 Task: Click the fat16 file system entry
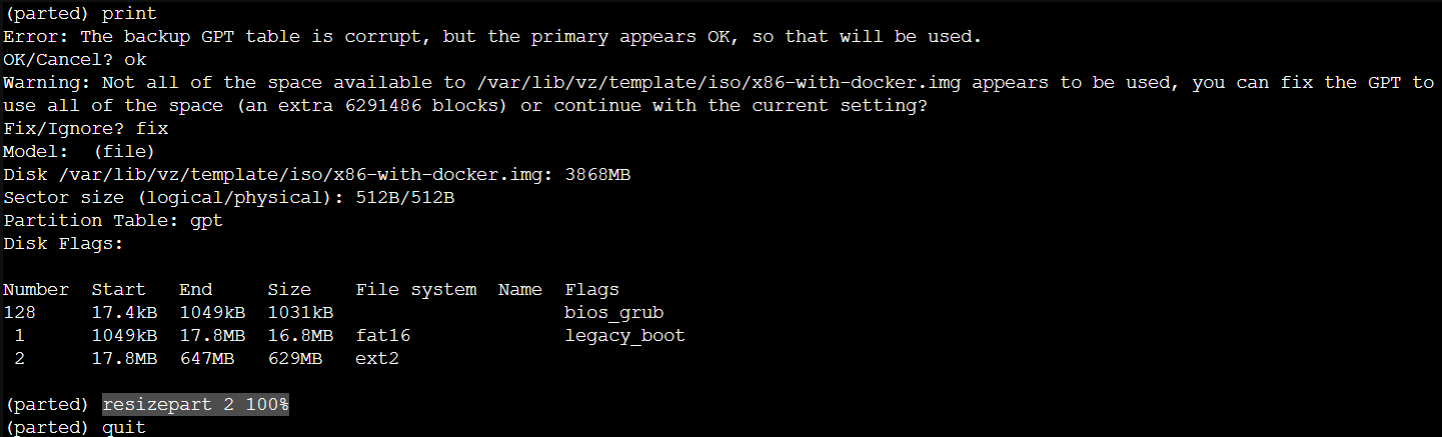pos(383,336)
